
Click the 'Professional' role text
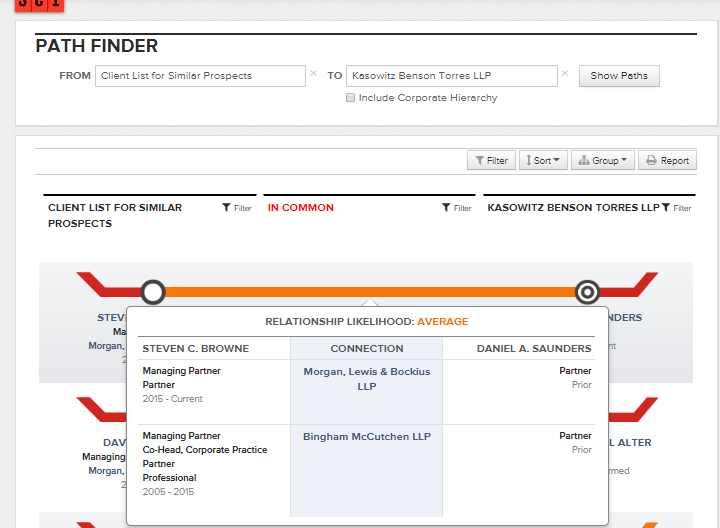point(169,477)
